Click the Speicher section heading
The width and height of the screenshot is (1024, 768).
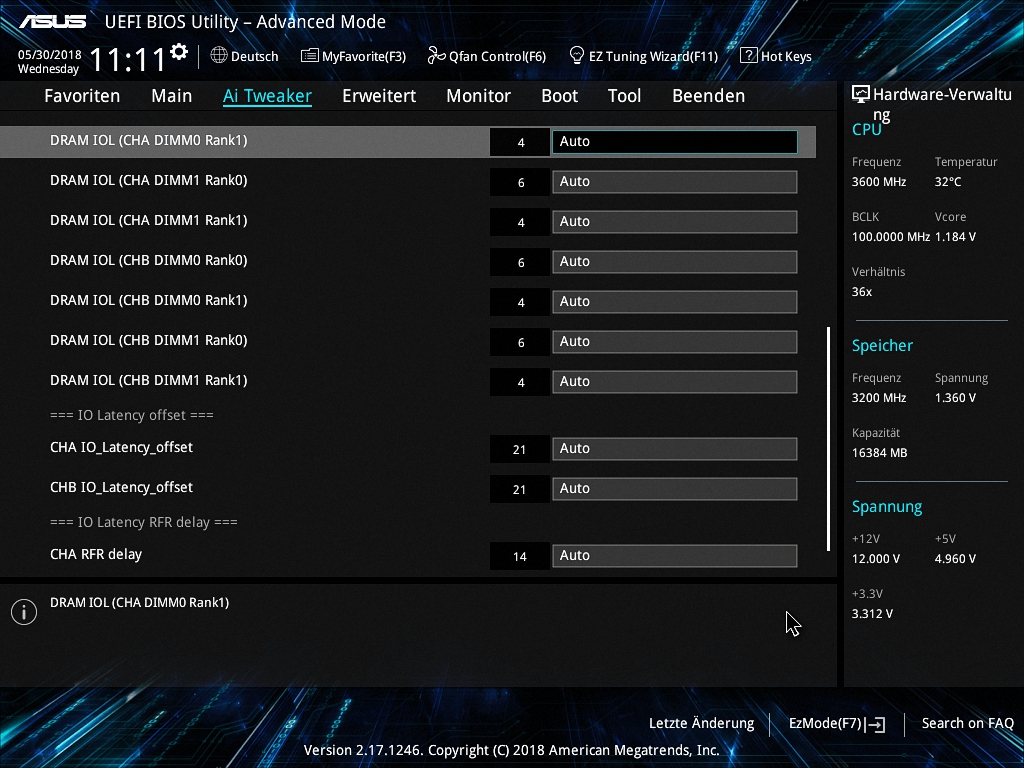[882, 345]
